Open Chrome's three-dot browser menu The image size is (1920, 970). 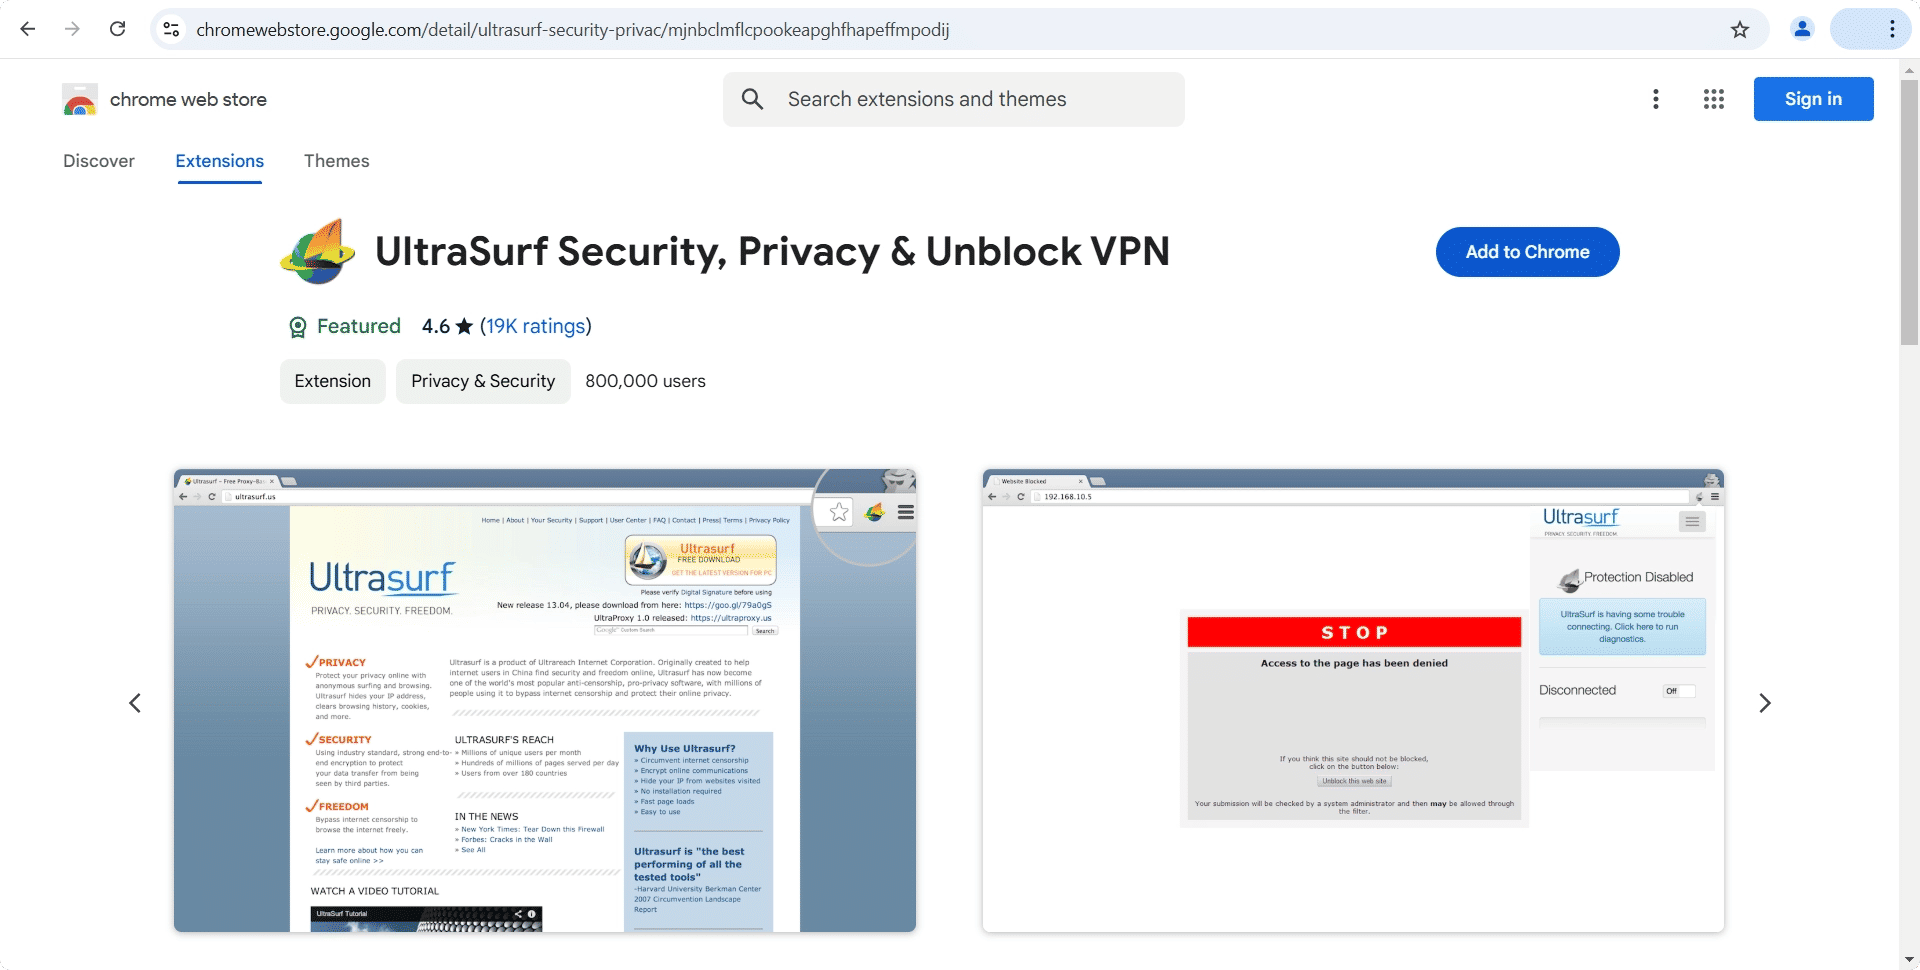click(1892, 29)
